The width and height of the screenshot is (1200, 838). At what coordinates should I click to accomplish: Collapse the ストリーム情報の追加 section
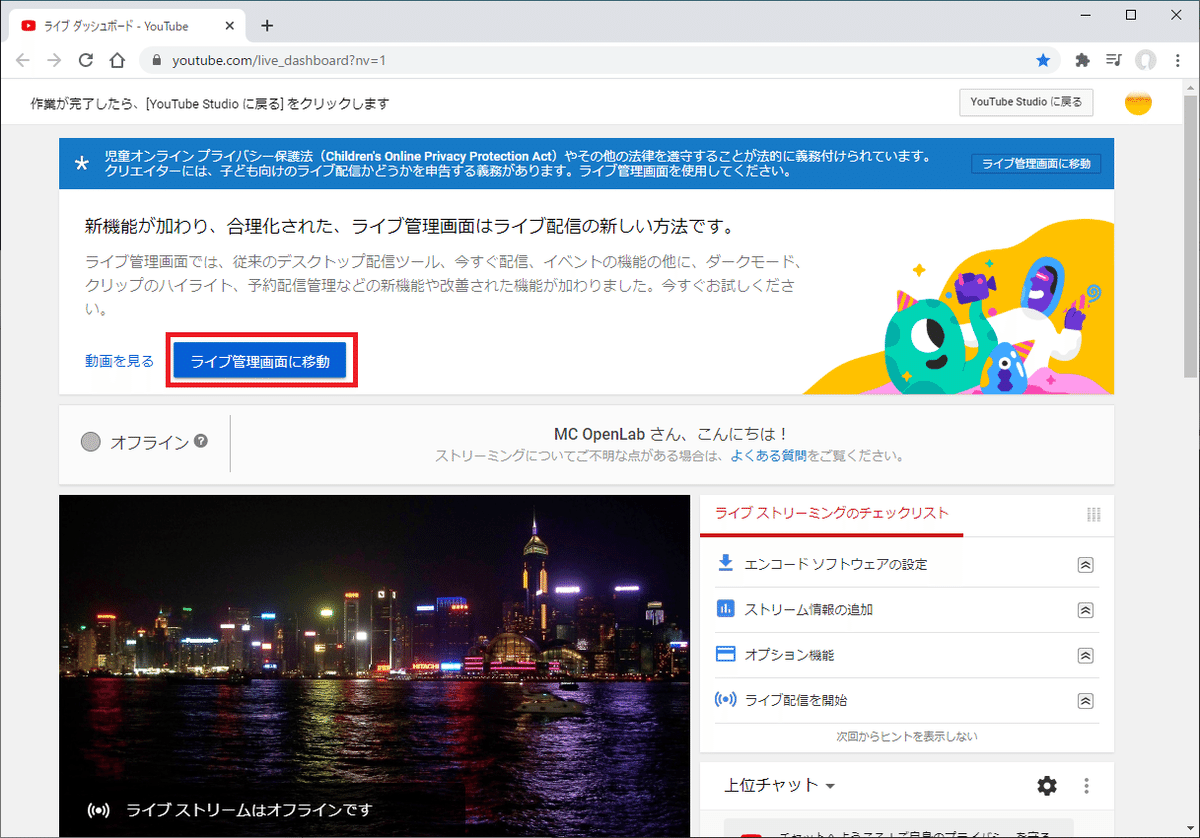pyautogui.click(x=1085, y=610)
